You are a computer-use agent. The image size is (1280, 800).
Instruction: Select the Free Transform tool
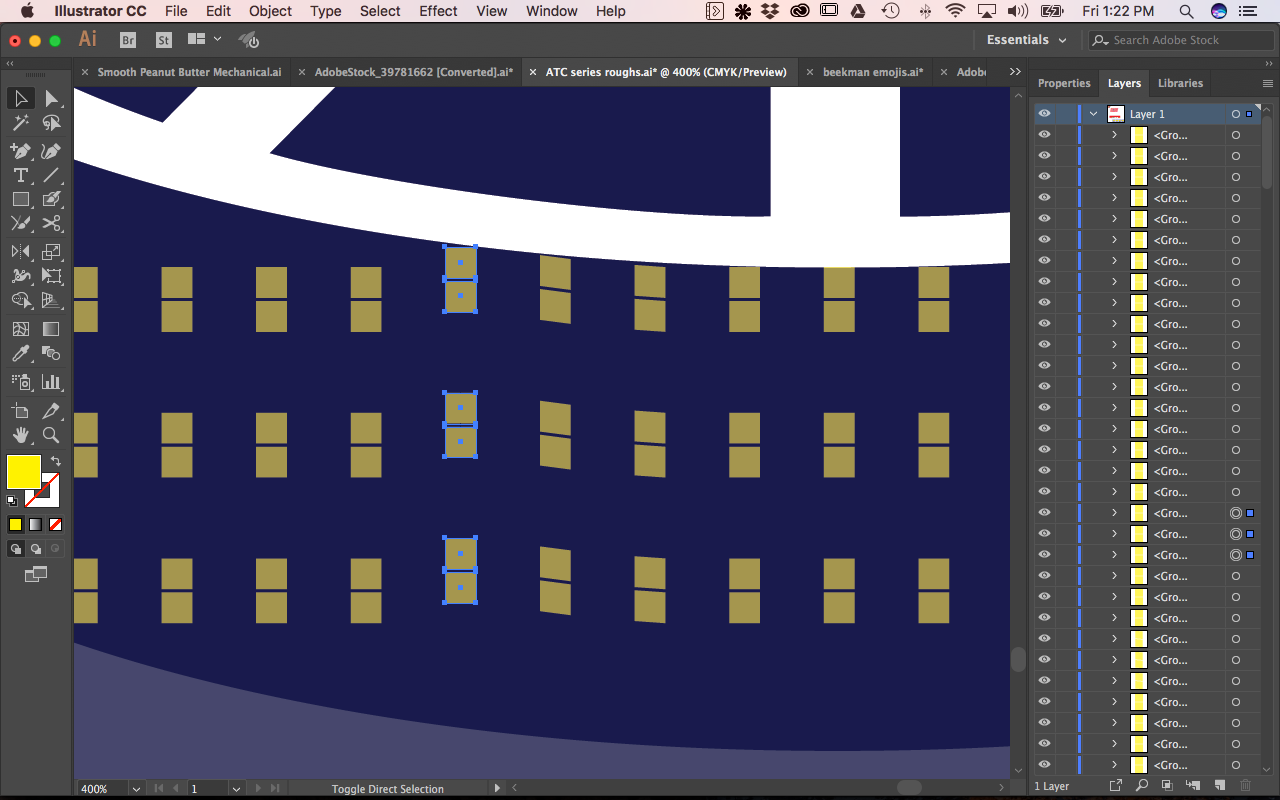[x=51, y=276]
